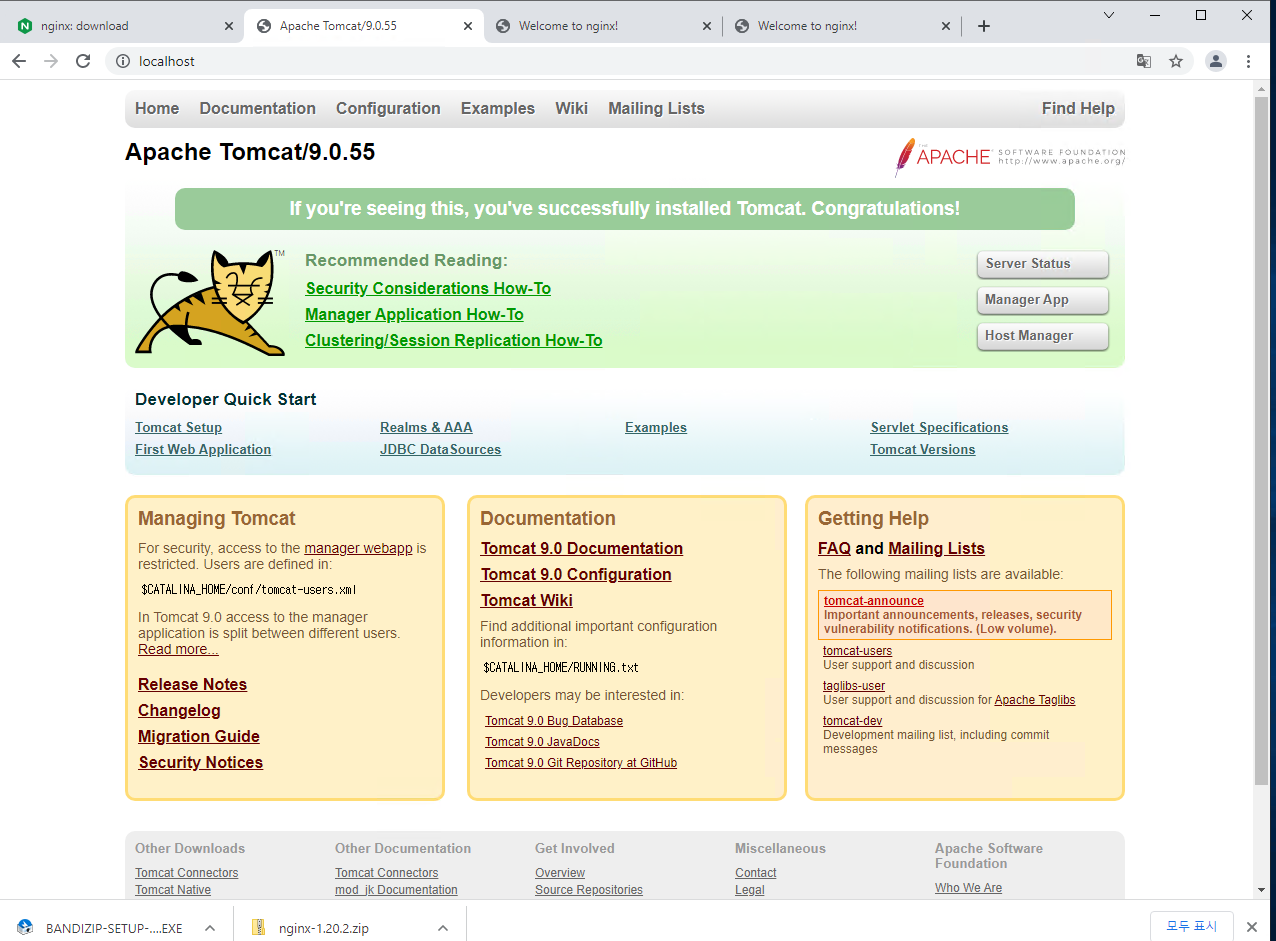Image resolution: width=1276 pixels, height=941 pixels.
Task: Open Tomcat 9.0 Documentation link
Action: (582, 548)
